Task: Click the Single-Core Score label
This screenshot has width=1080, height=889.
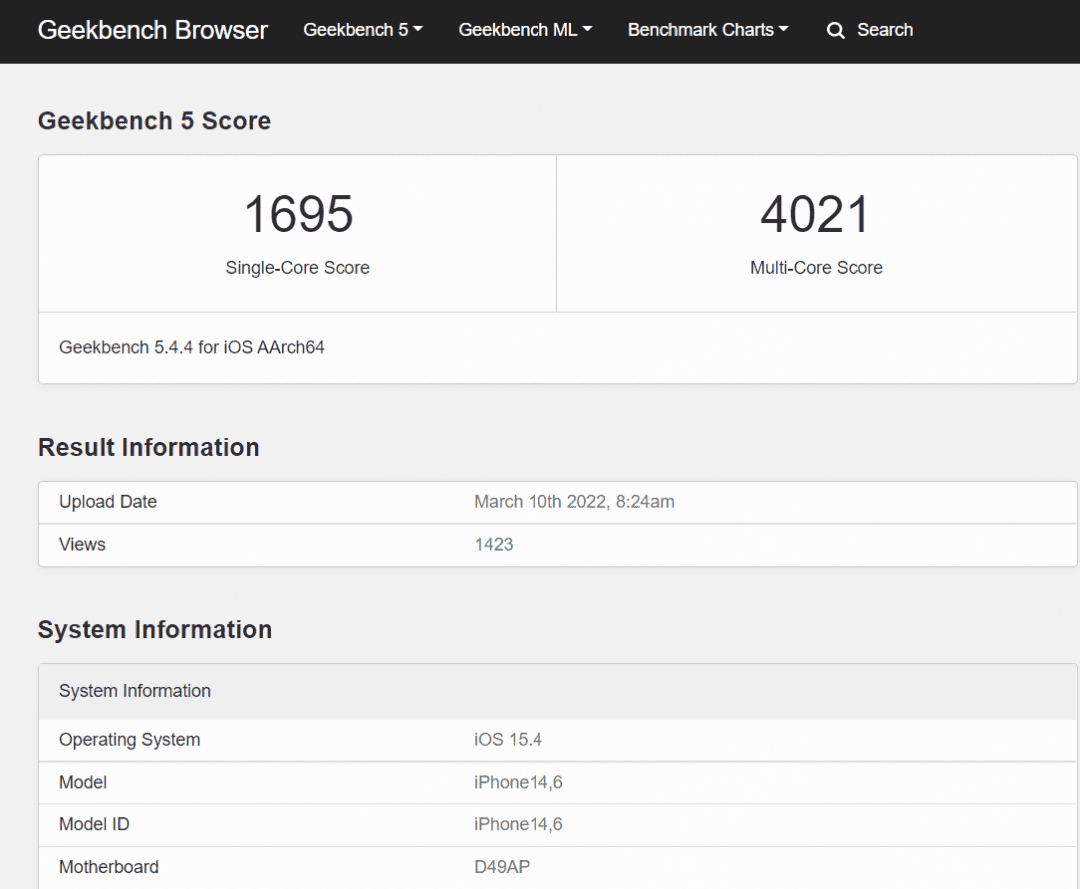Action: 298,268
